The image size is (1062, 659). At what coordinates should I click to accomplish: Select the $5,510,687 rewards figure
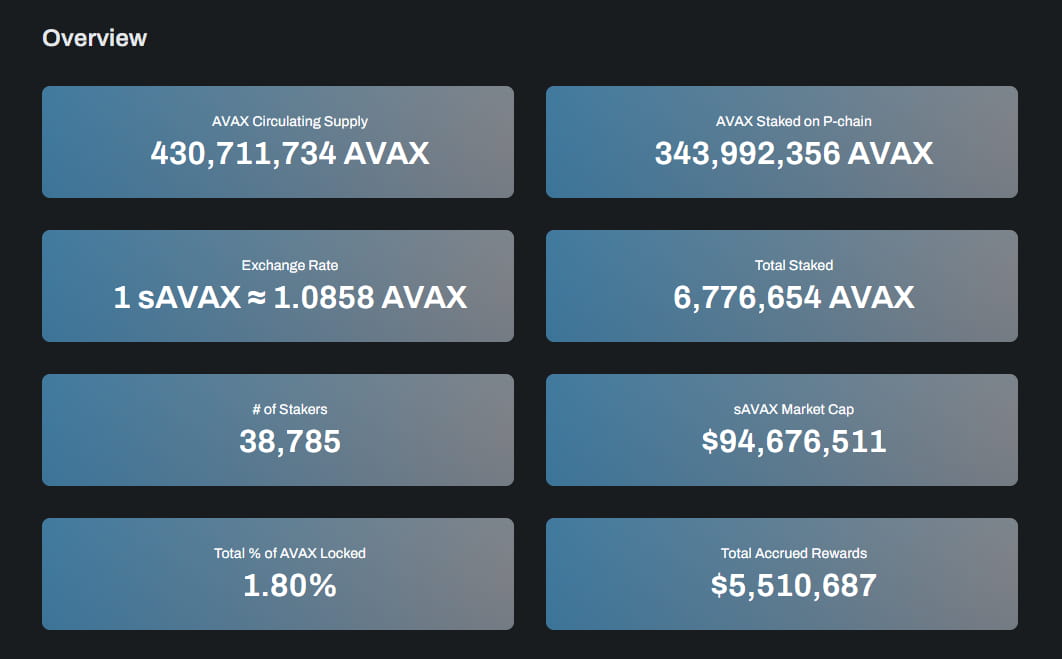[792, 586]
